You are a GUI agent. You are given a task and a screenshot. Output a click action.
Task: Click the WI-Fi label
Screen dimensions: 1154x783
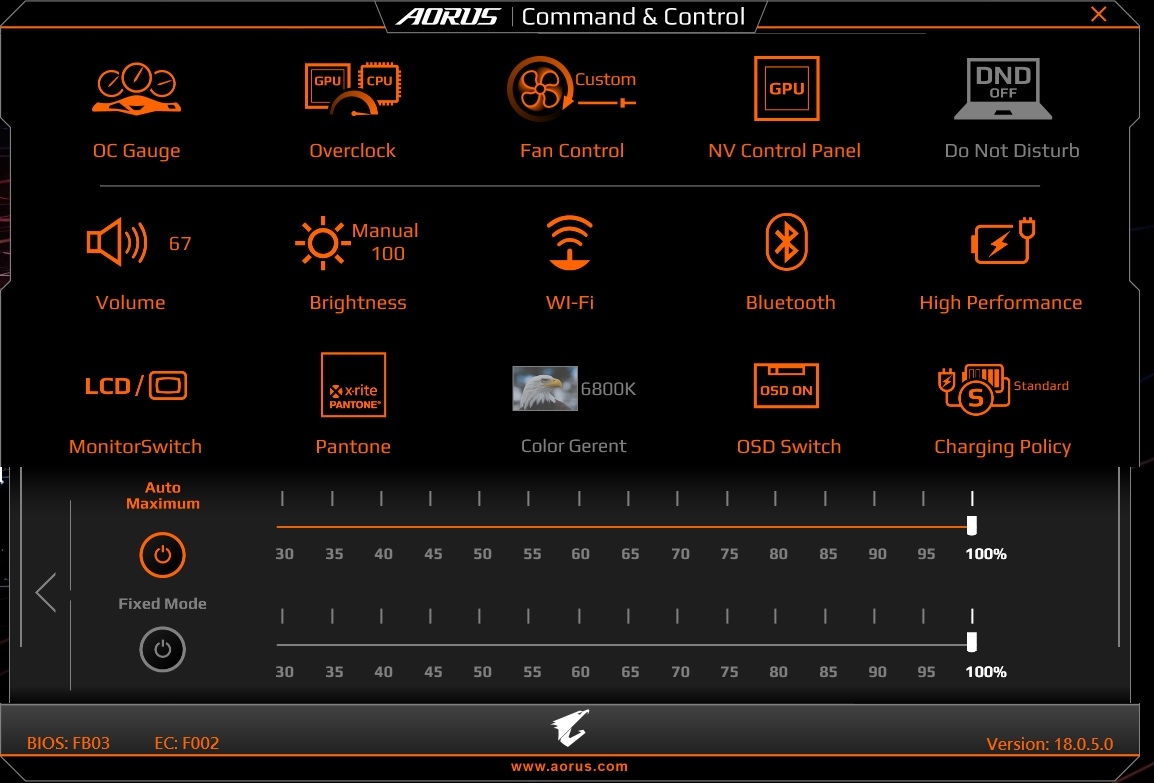point(570,302)
